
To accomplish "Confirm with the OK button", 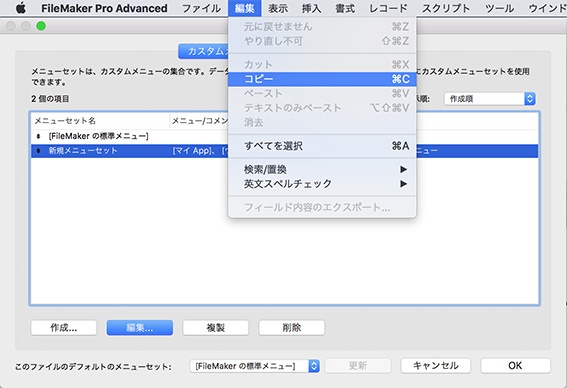I will tap(515, 366).
